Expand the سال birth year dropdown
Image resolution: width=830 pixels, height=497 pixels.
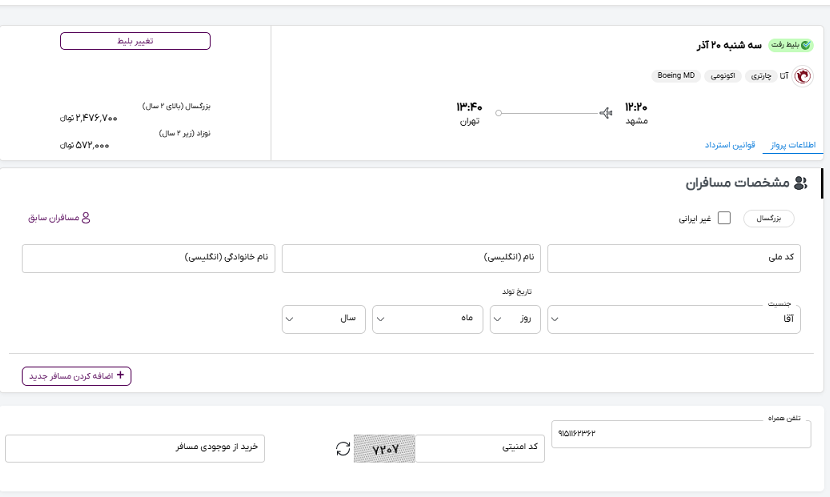tap(324, 319)
